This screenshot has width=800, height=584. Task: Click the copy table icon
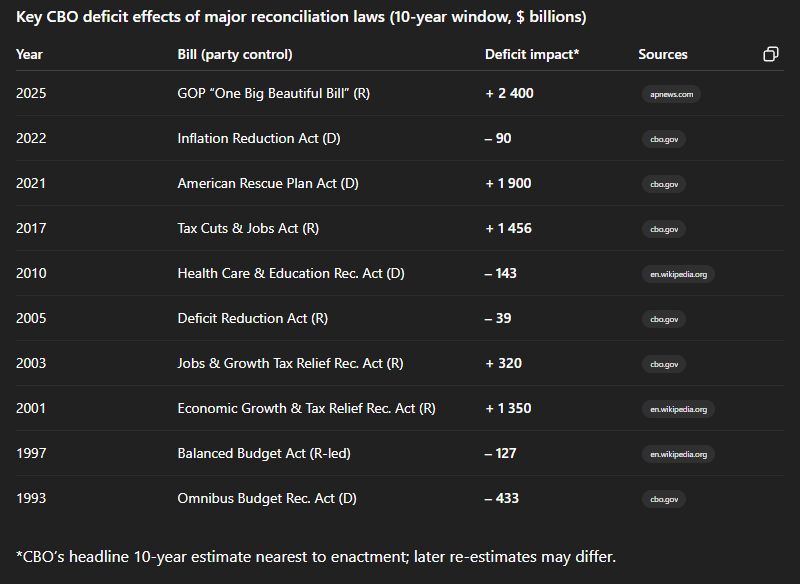[x=770, y=54]
